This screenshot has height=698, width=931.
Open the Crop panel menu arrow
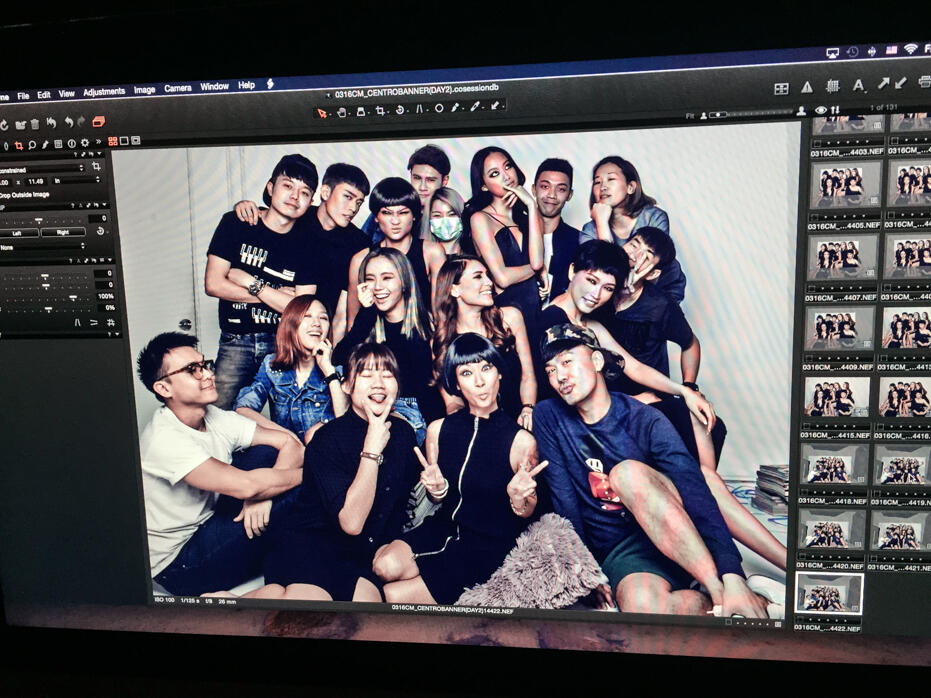coord(99,153)
